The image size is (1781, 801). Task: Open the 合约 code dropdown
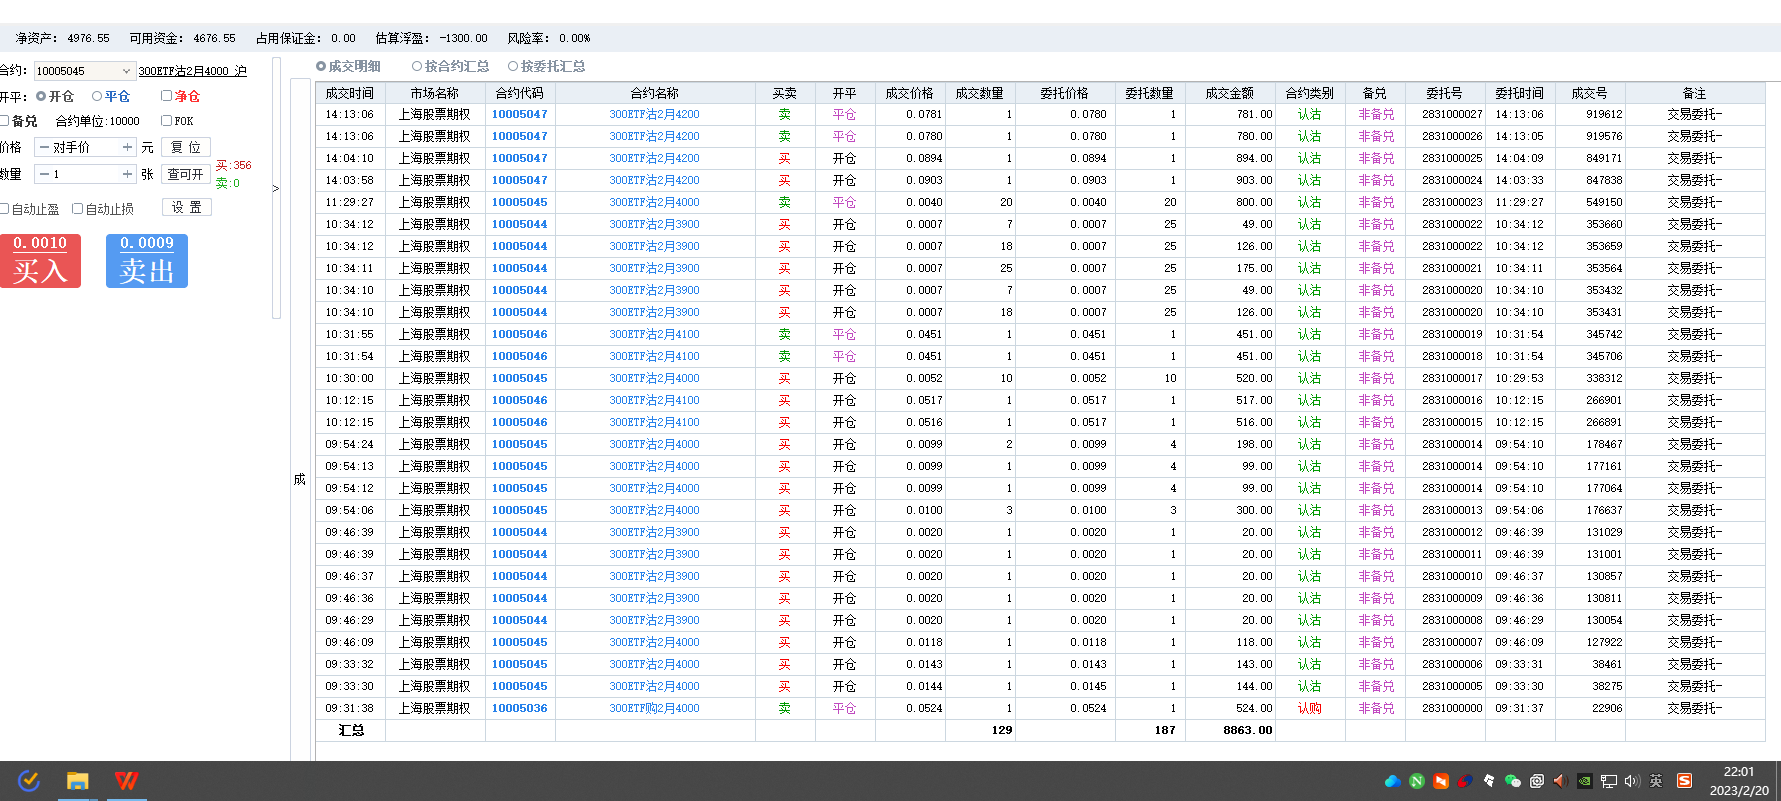(126, 71)
